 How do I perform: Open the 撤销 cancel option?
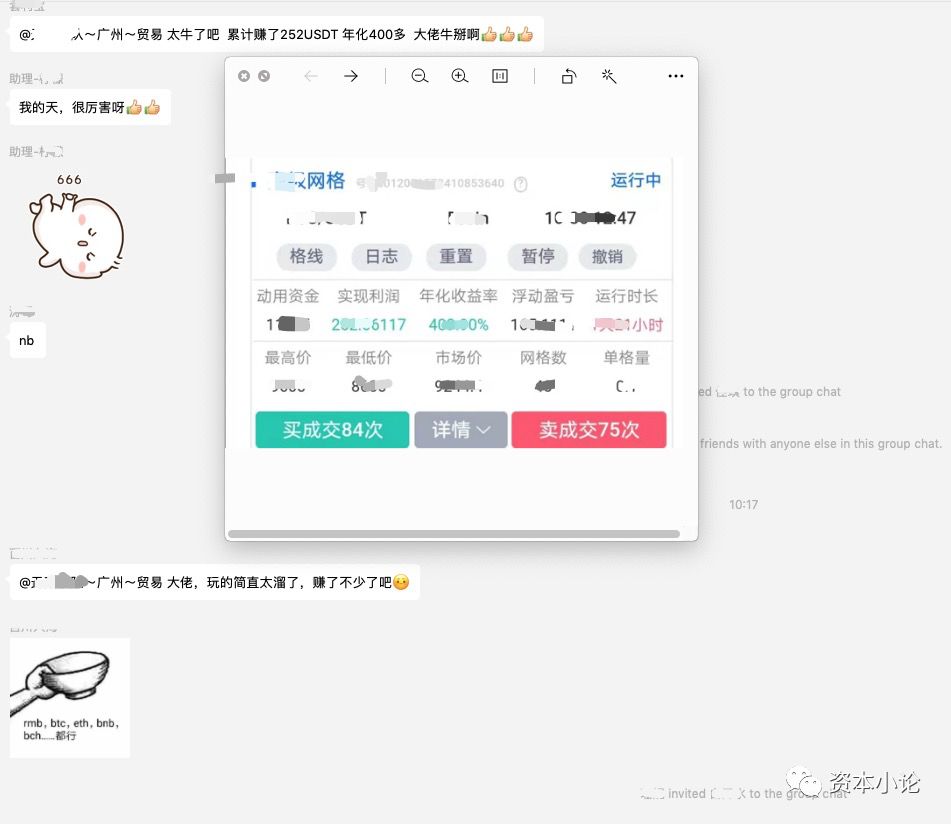pos(608,257)
